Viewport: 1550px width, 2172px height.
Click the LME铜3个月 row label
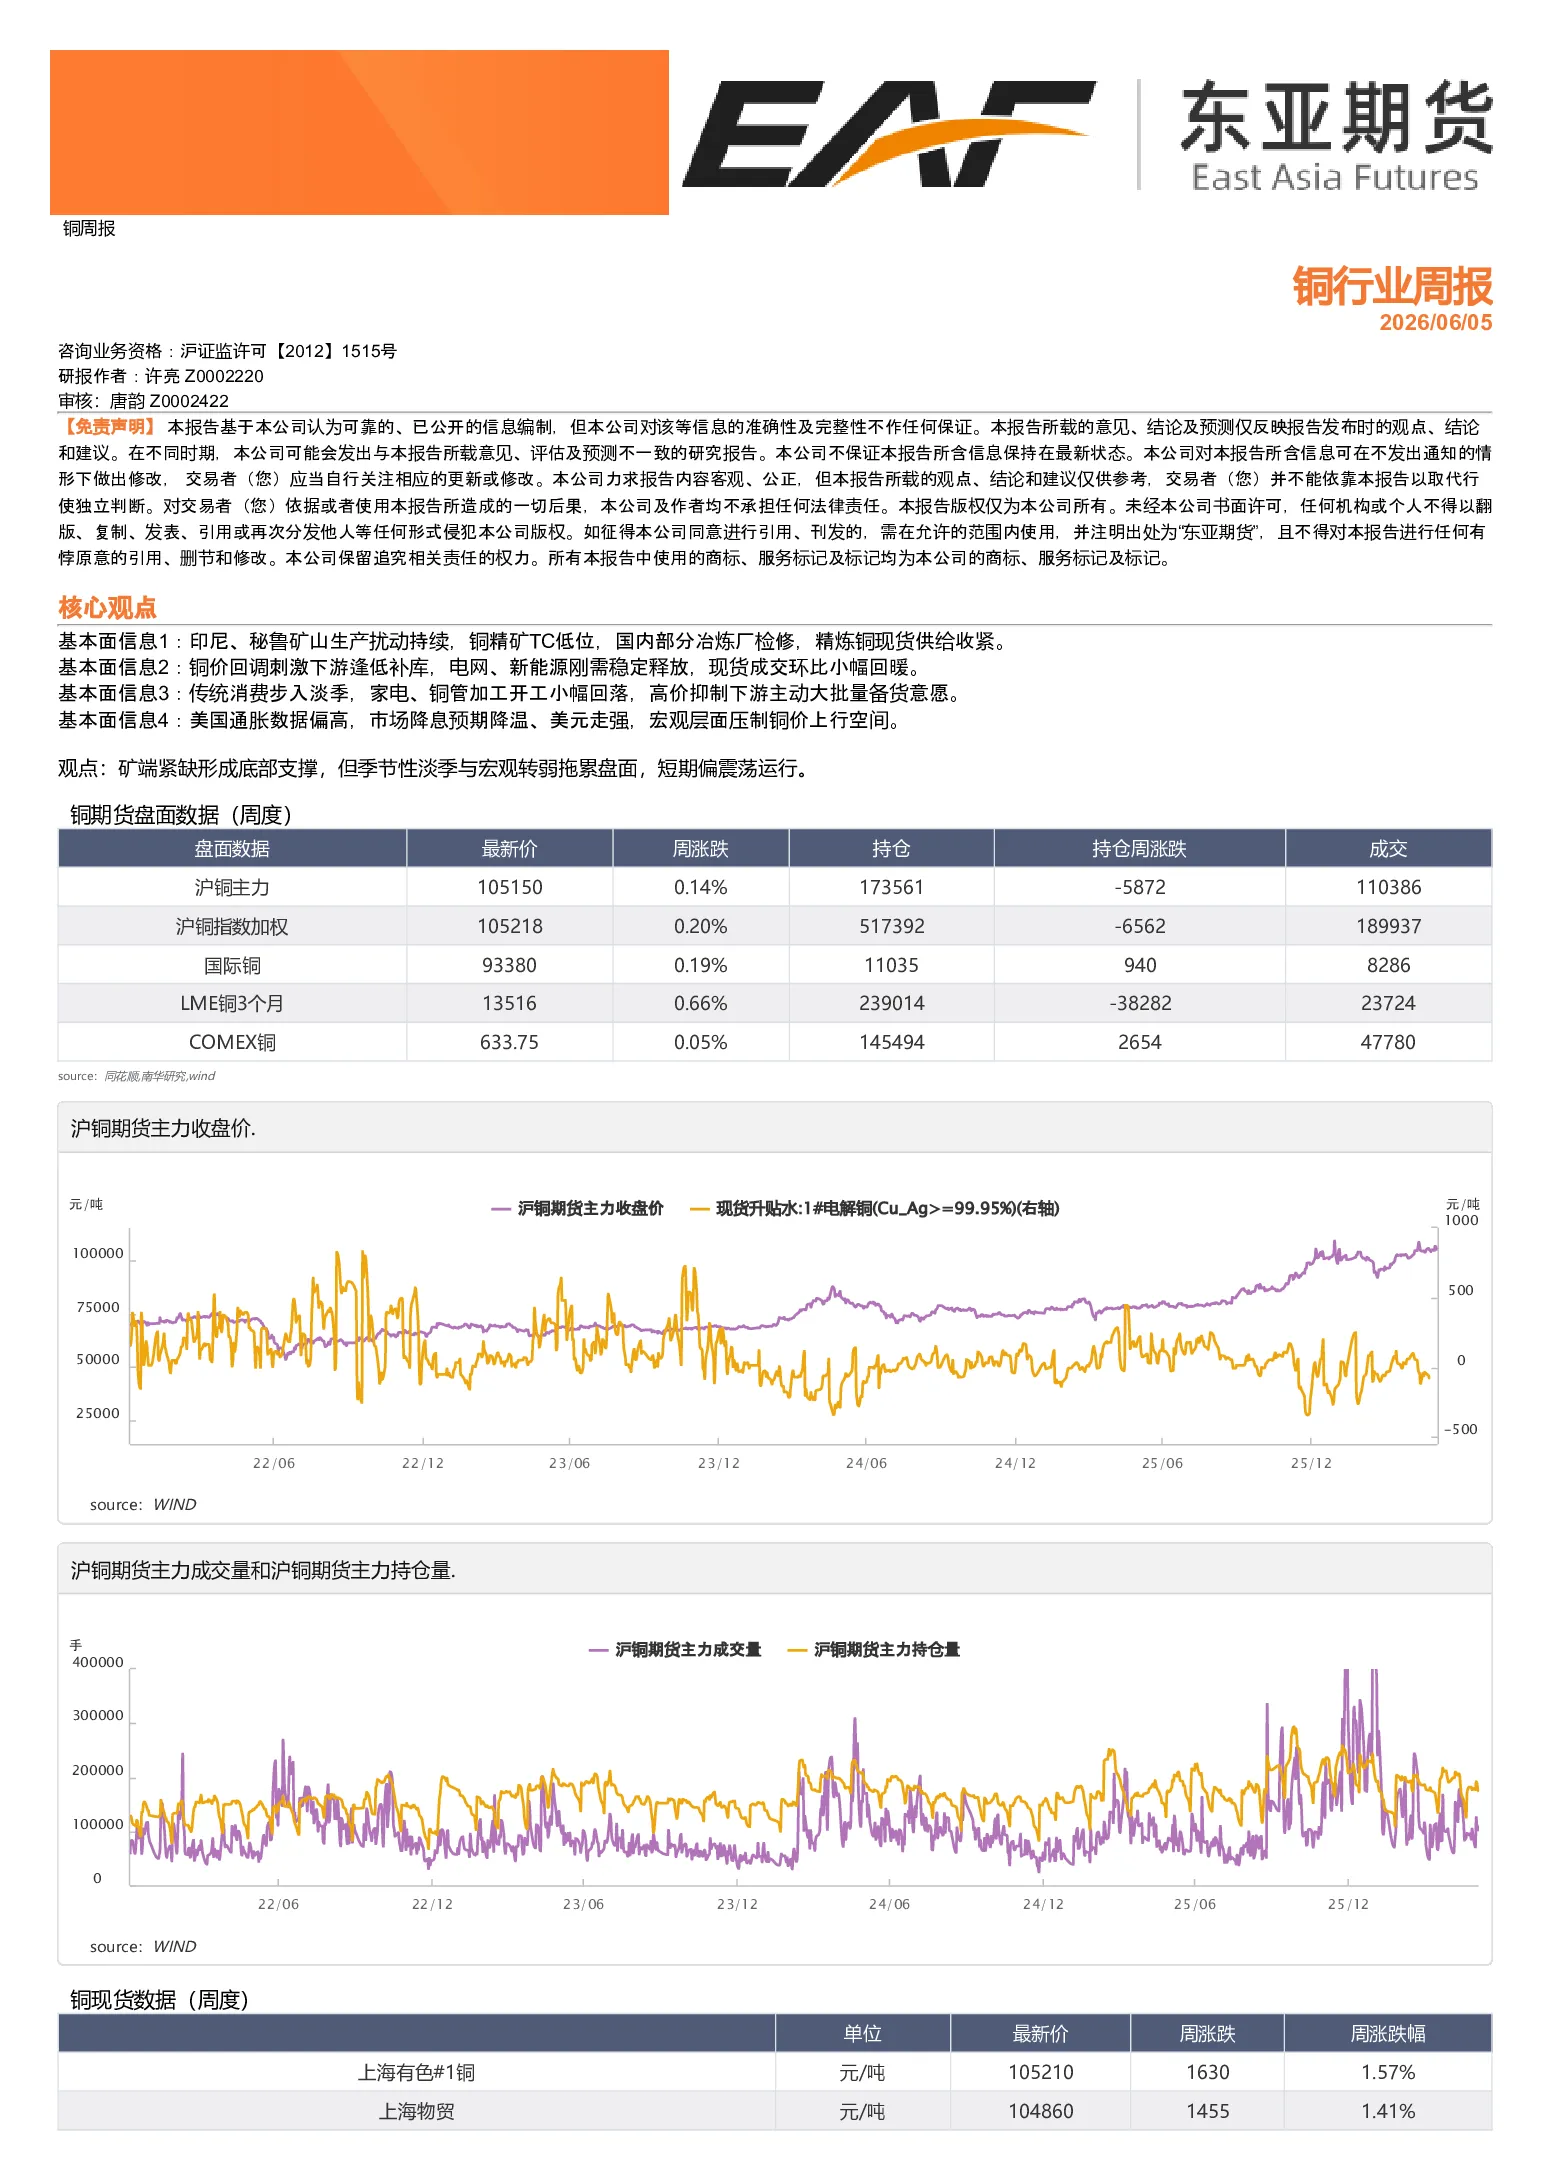pyautogui.click(x=232, y=1003)
